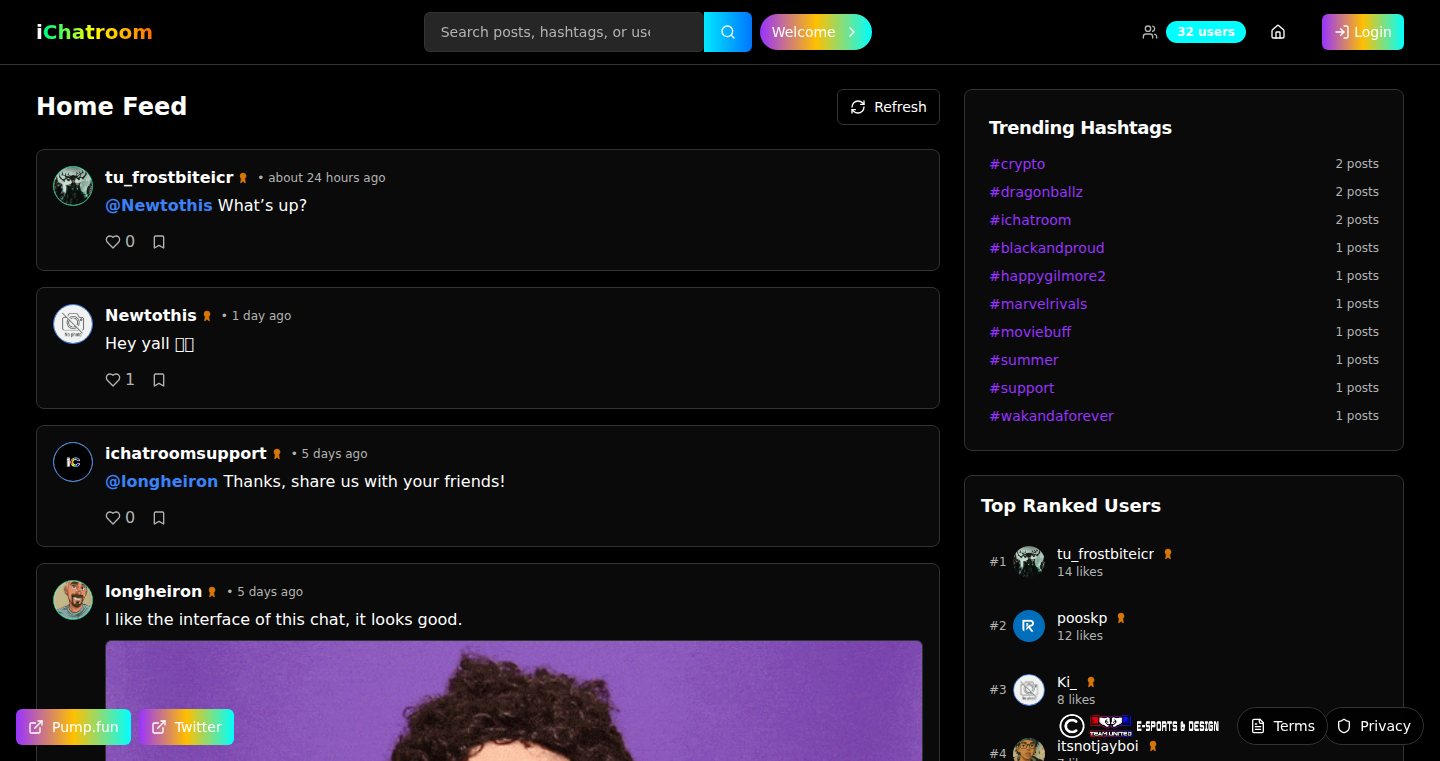Open ichatroomsupport's profile avatar

tap(73, 462)
